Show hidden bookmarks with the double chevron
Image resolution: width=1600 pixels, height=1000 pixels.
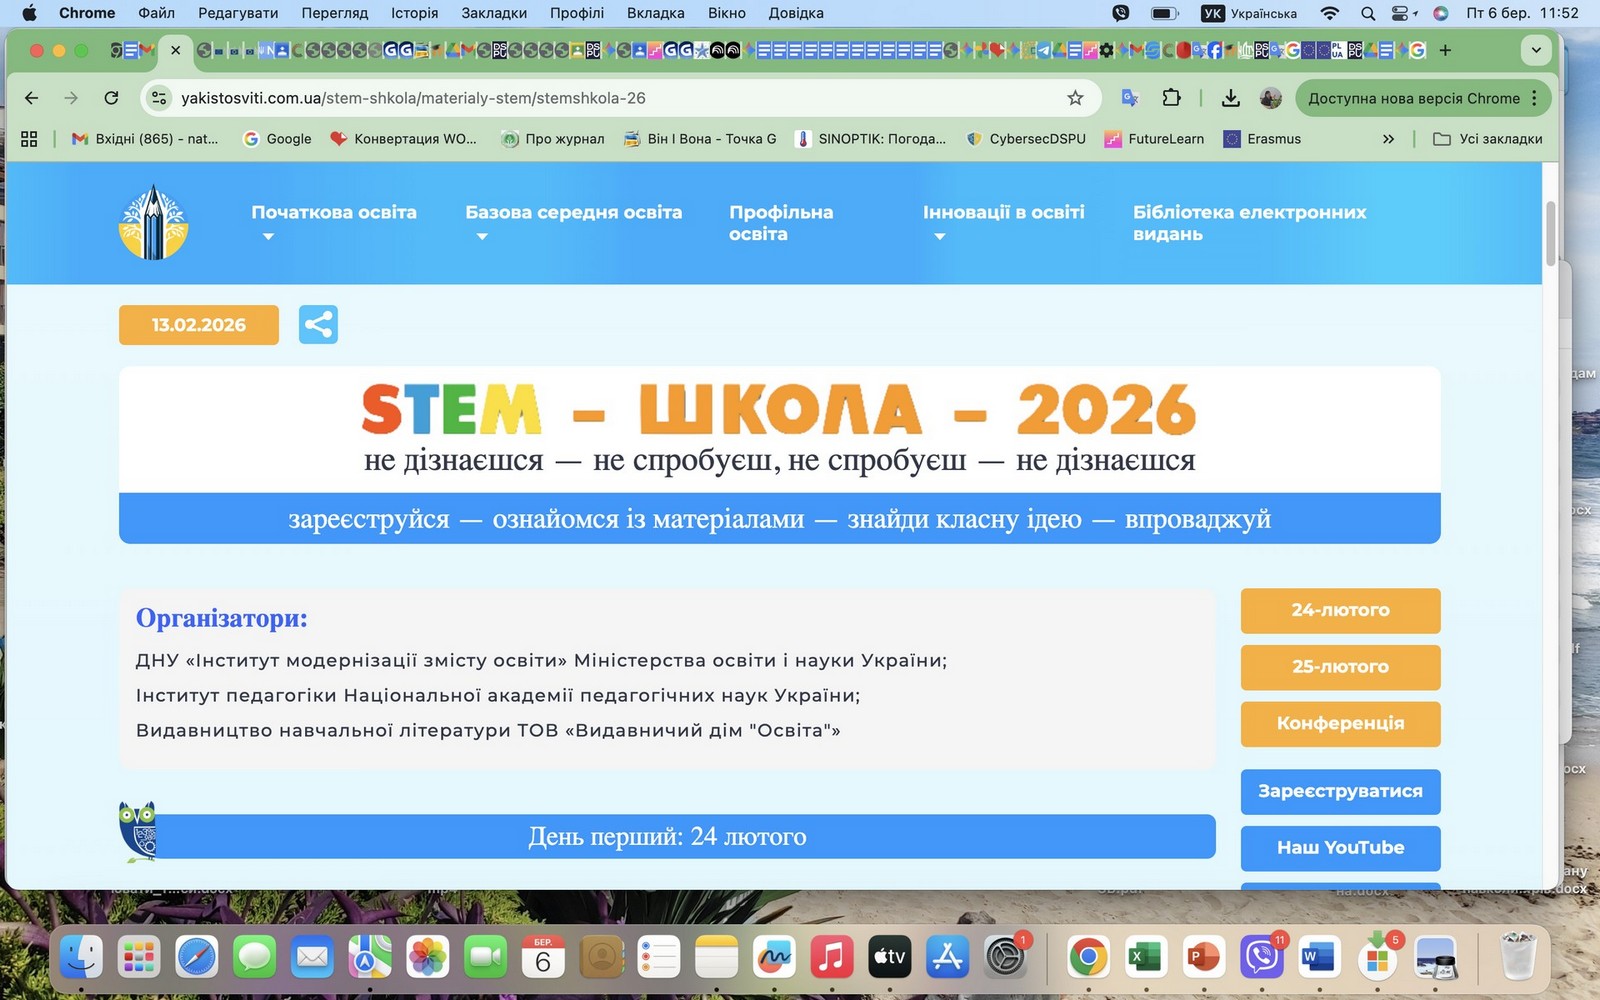click(x=1388, y=139)
